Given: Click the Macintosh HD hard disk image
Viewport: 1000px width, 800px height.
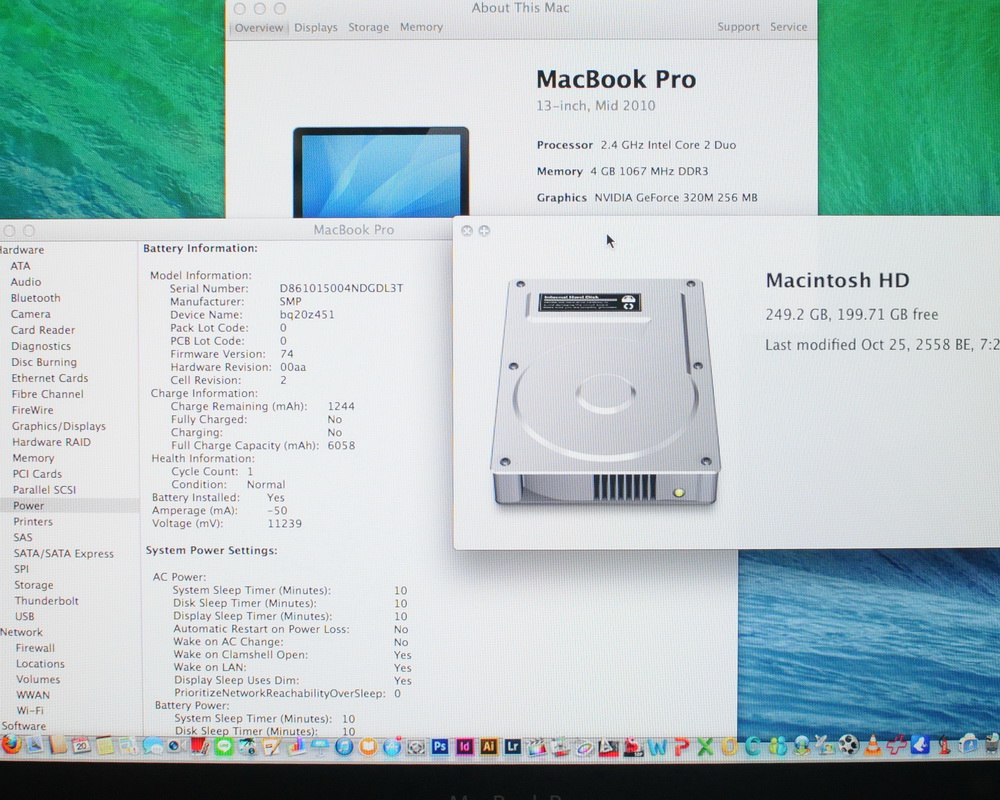Looking at the screenshot, I should [x=605, y=392].
